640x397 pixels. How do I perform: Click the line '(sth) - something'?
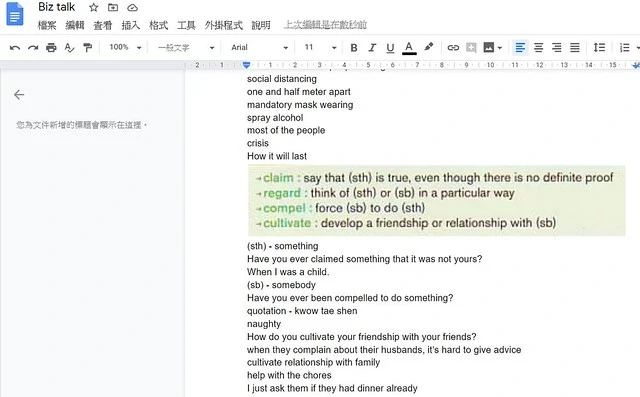point(282,246)
